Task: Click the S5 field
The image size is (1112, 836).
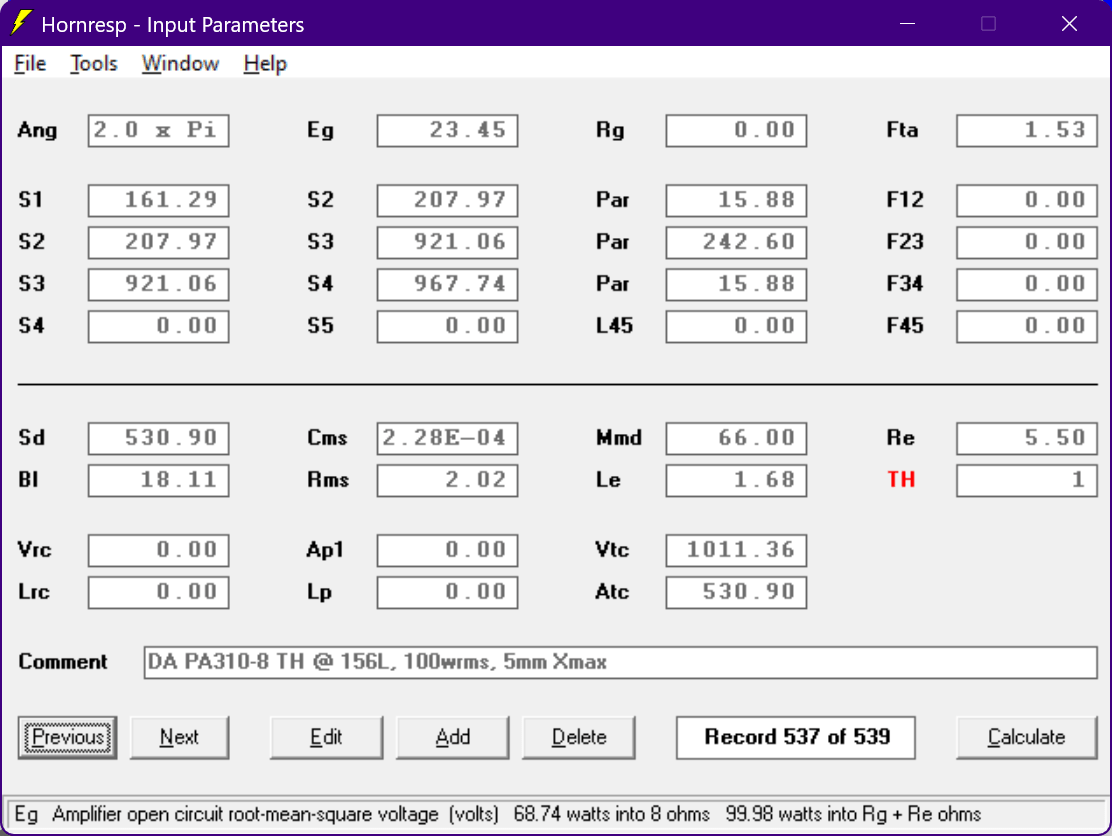Action: [447, 326]
